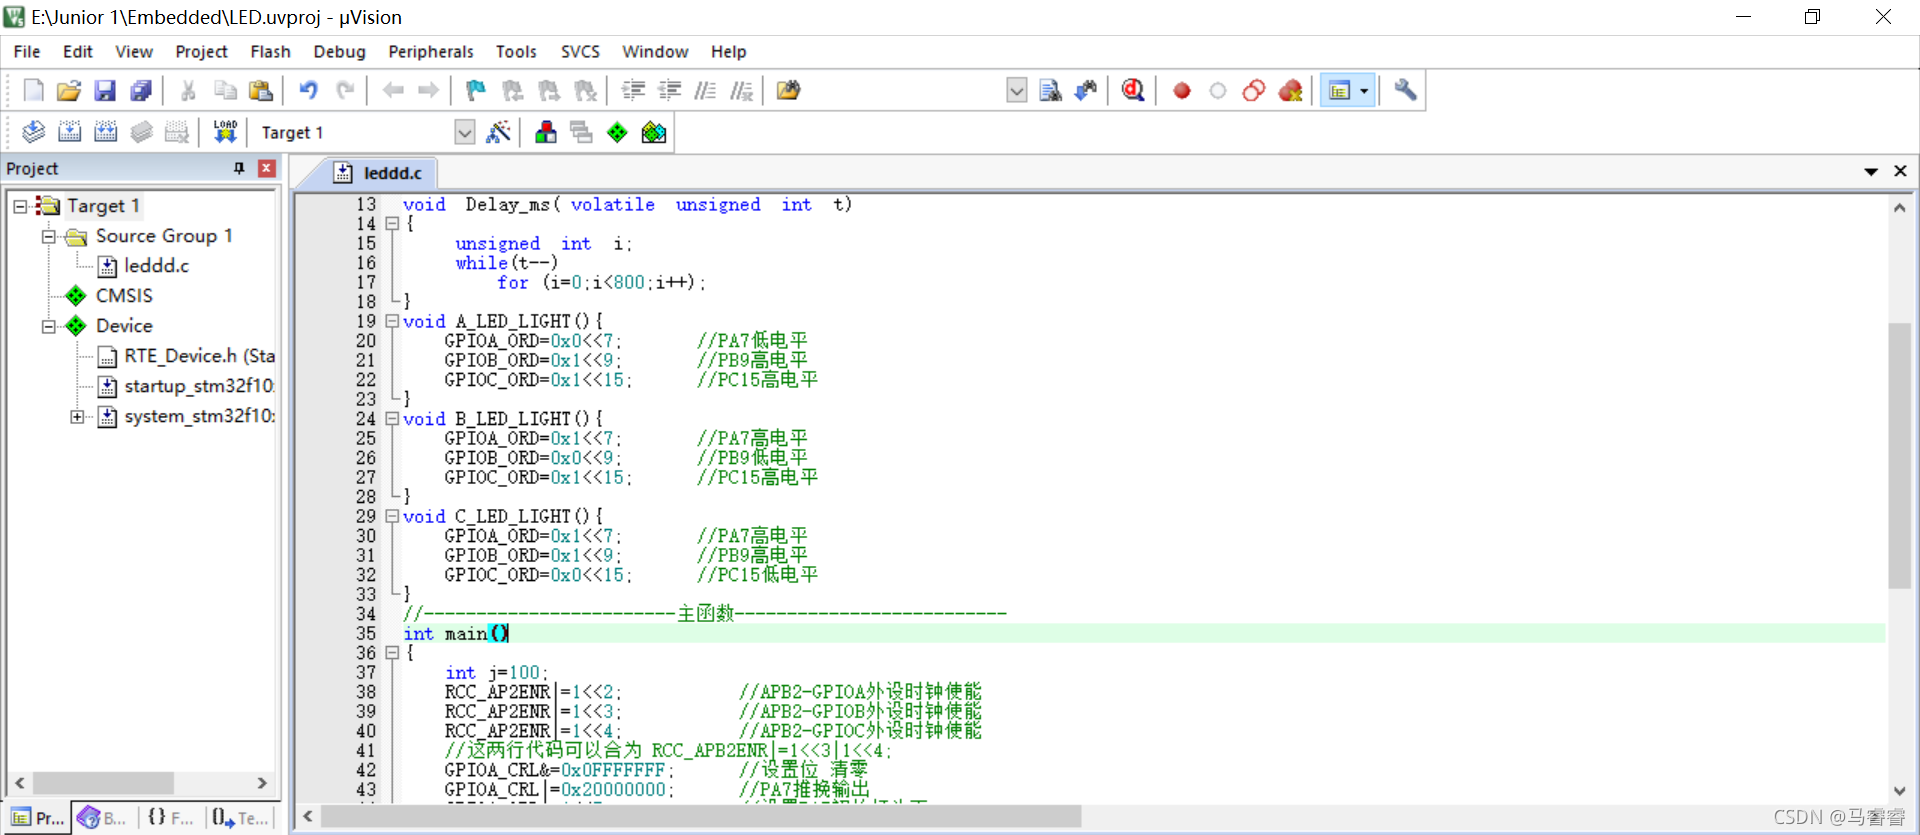This screenshot has width=1920, height=835.
Task: Open Target 1 dropdown
Action: click(464, 132)
